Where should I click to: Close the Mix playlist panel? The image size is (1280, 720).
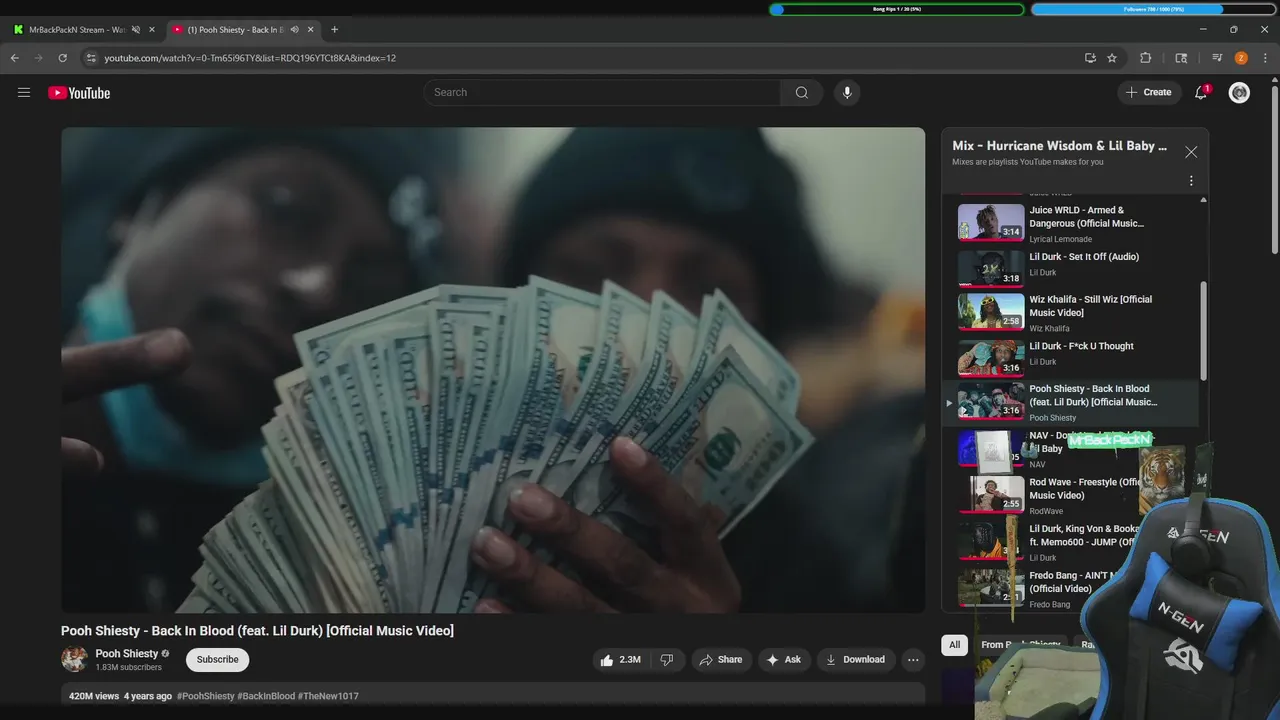point(1191,152)
